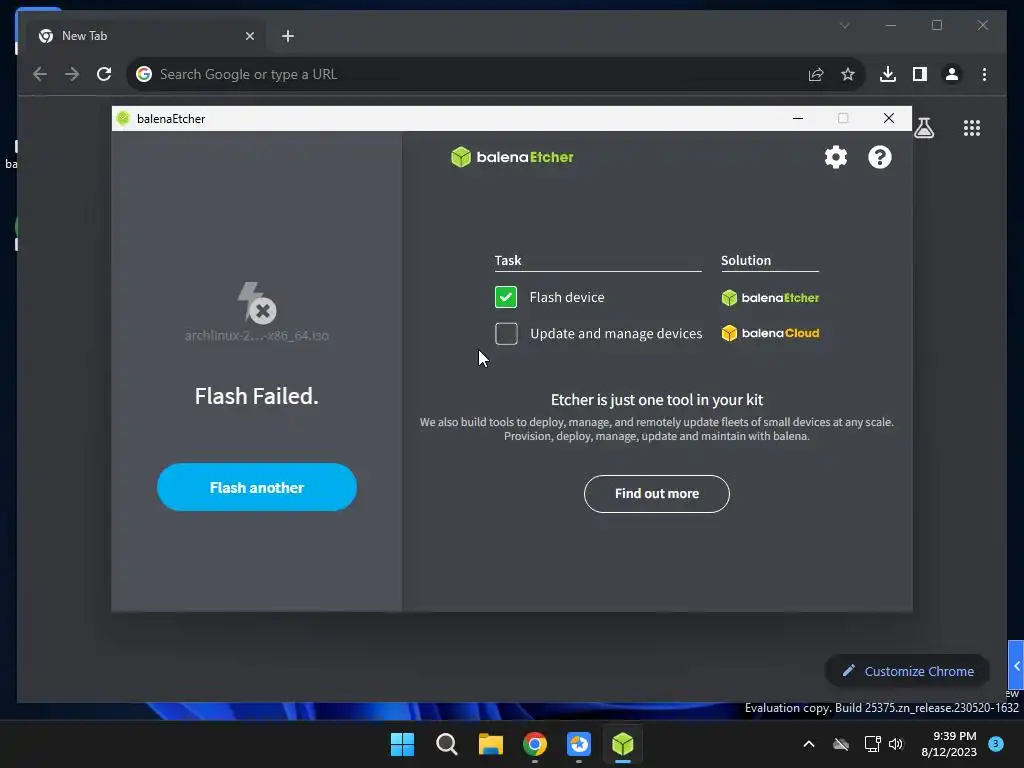Open balenaEtcher settings gear
This screenshot has height=768, width=1024.
pyautogui.click(x=835, y=157)
